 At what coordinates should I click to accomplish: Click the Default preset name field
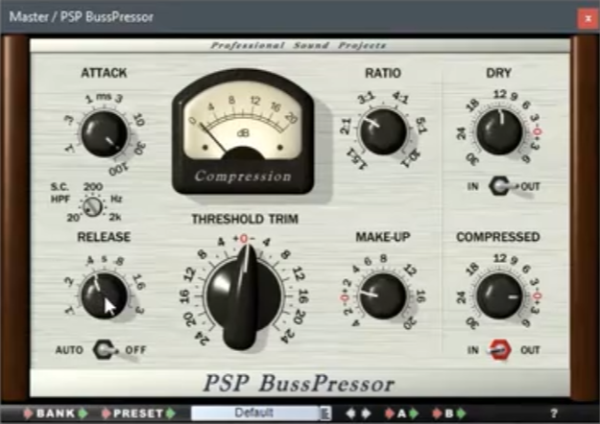tap(256, 413)
